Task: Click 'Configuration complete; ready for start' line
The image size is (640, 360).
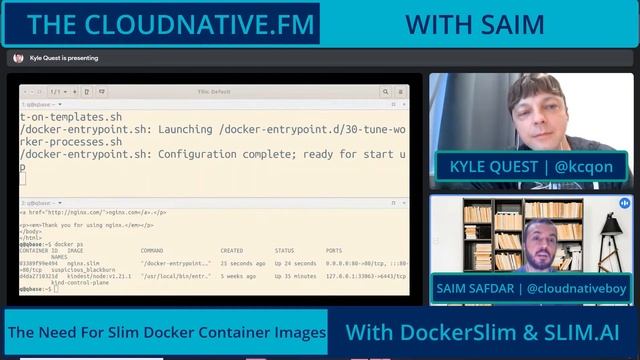Action: (213, 154)
